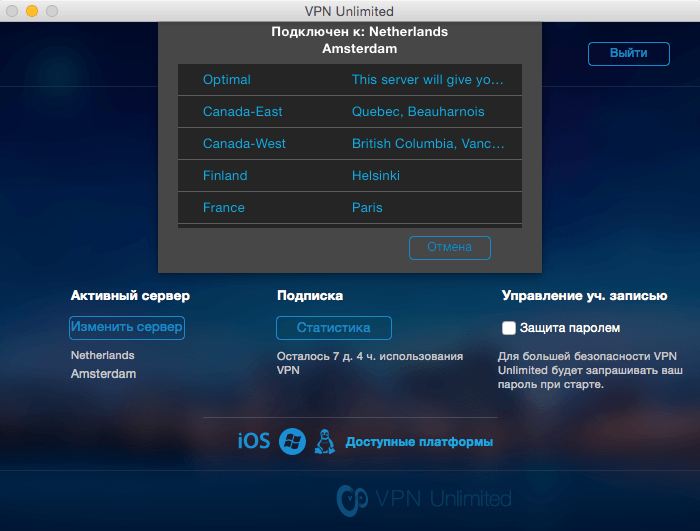Minimize the VPN Unlimited window
Image resolution: width=700 pixels, height=531 pixels.
(x=32, y=11)
